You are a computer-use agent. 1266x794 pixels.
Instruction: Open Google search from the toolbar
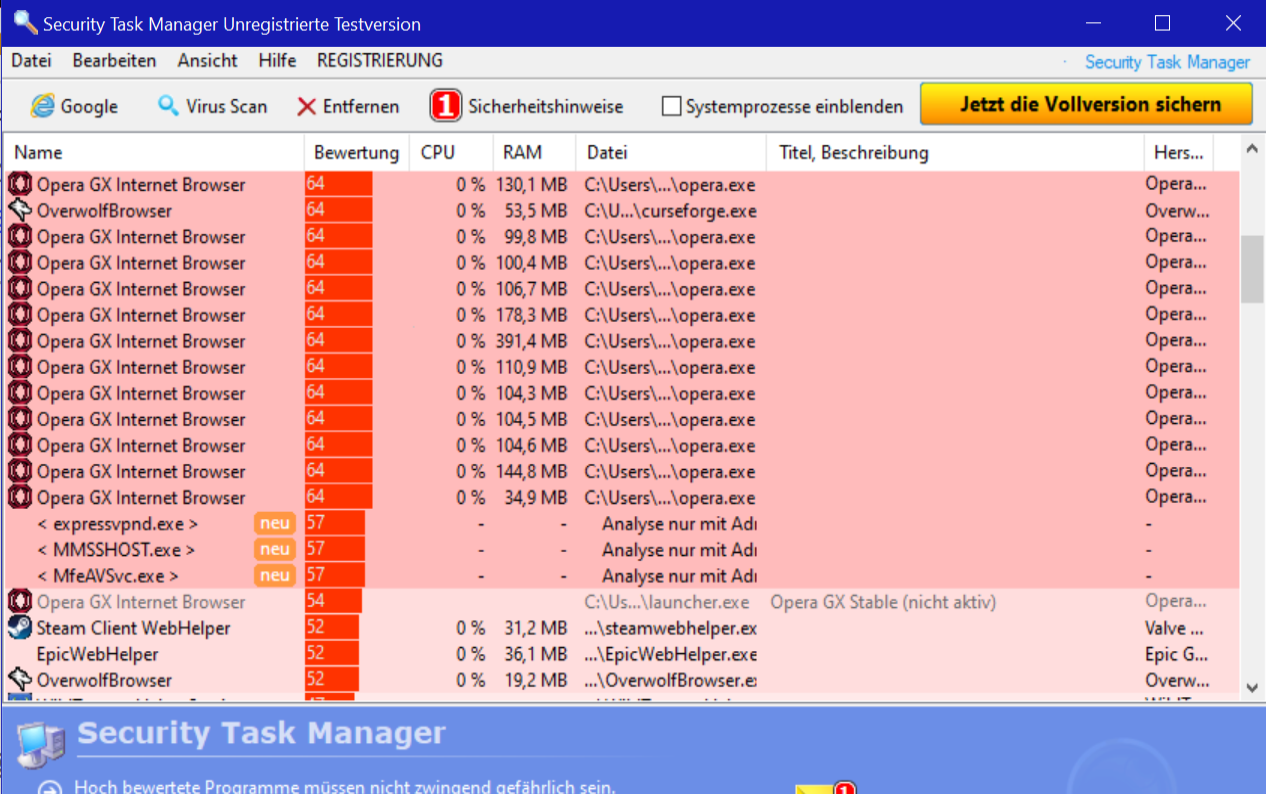(75, 105)
